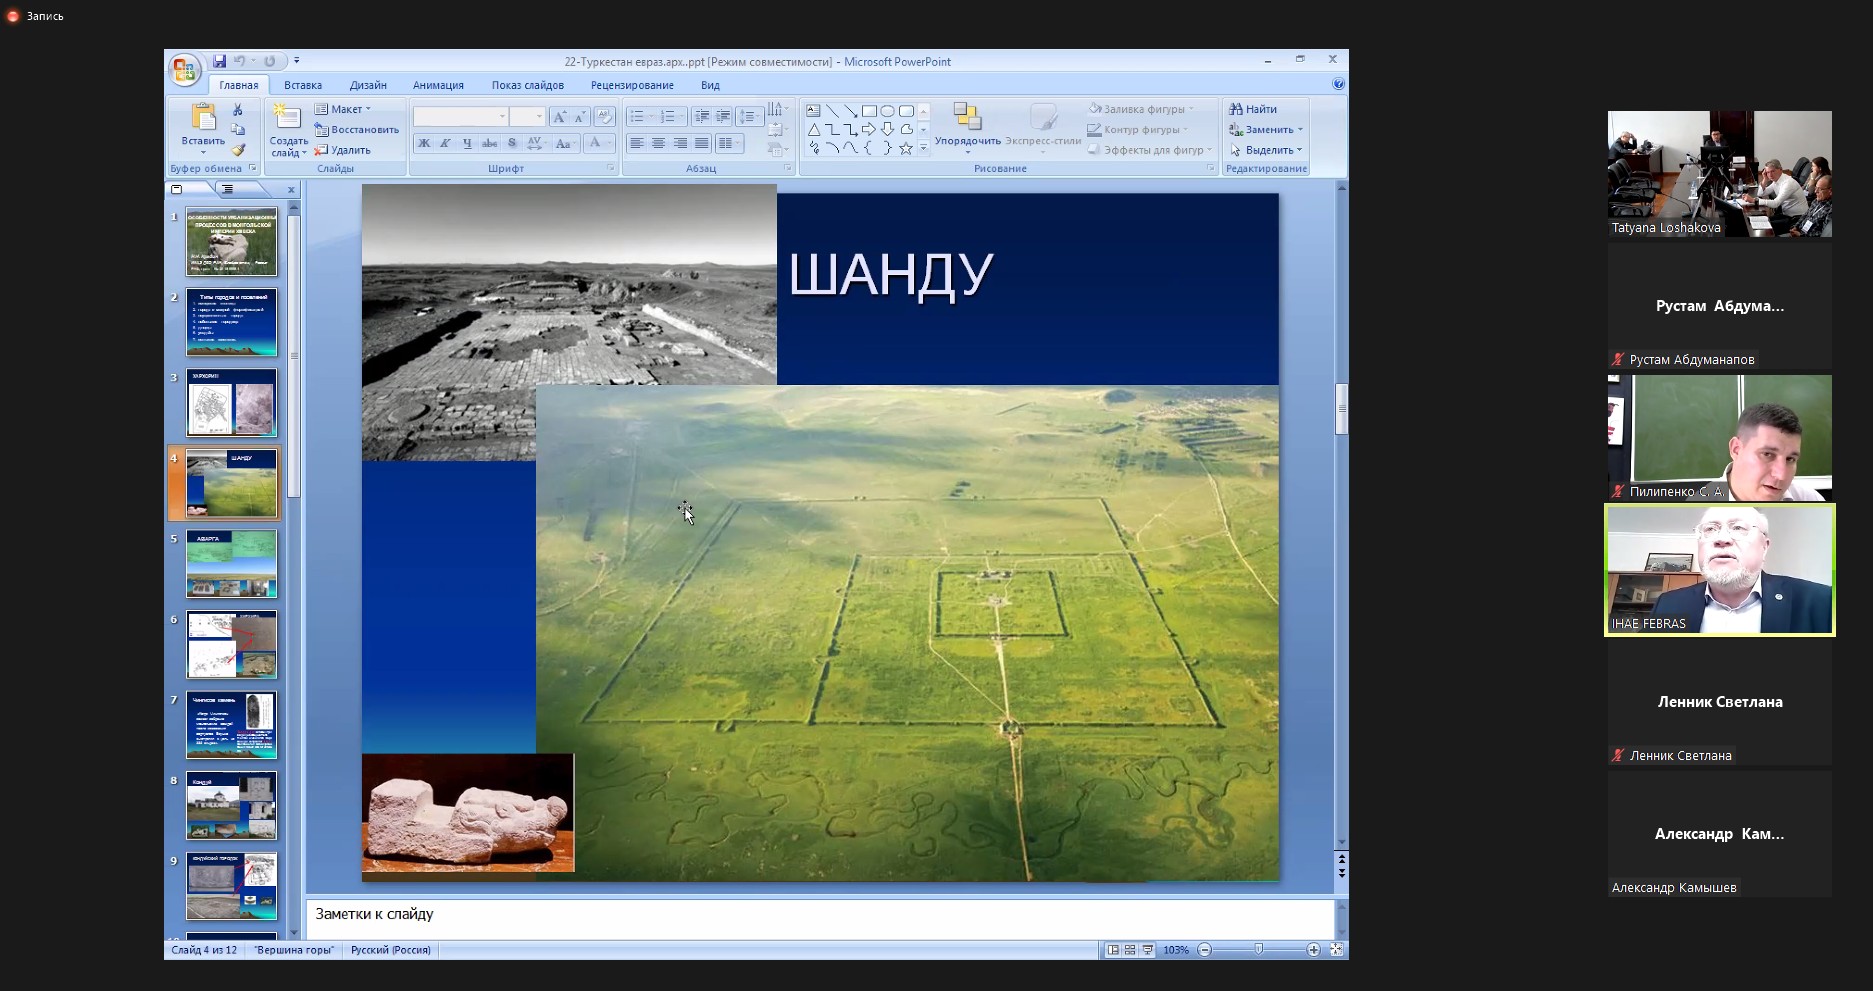The image size is (1873, 991).
Task: Click the zoom slider in status bar
Action: click(x=1258, y=950)
